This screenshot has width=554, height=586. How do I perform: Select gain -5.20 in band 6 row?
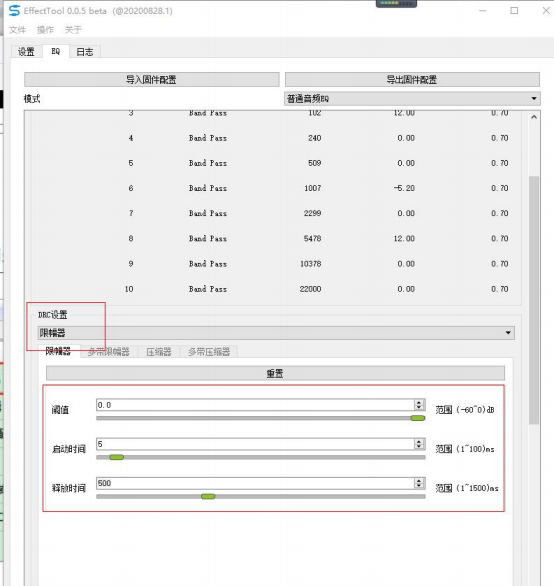pyautogui.click(x=404, y=188)
